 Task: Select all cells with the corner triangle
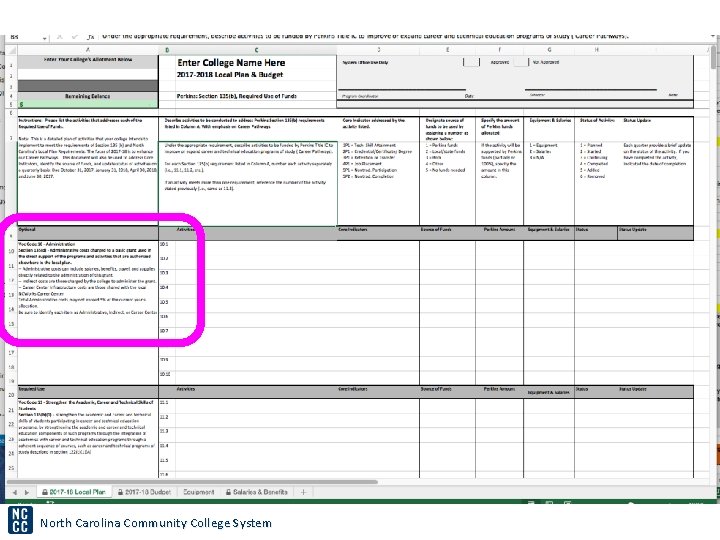tap(12, 50)
